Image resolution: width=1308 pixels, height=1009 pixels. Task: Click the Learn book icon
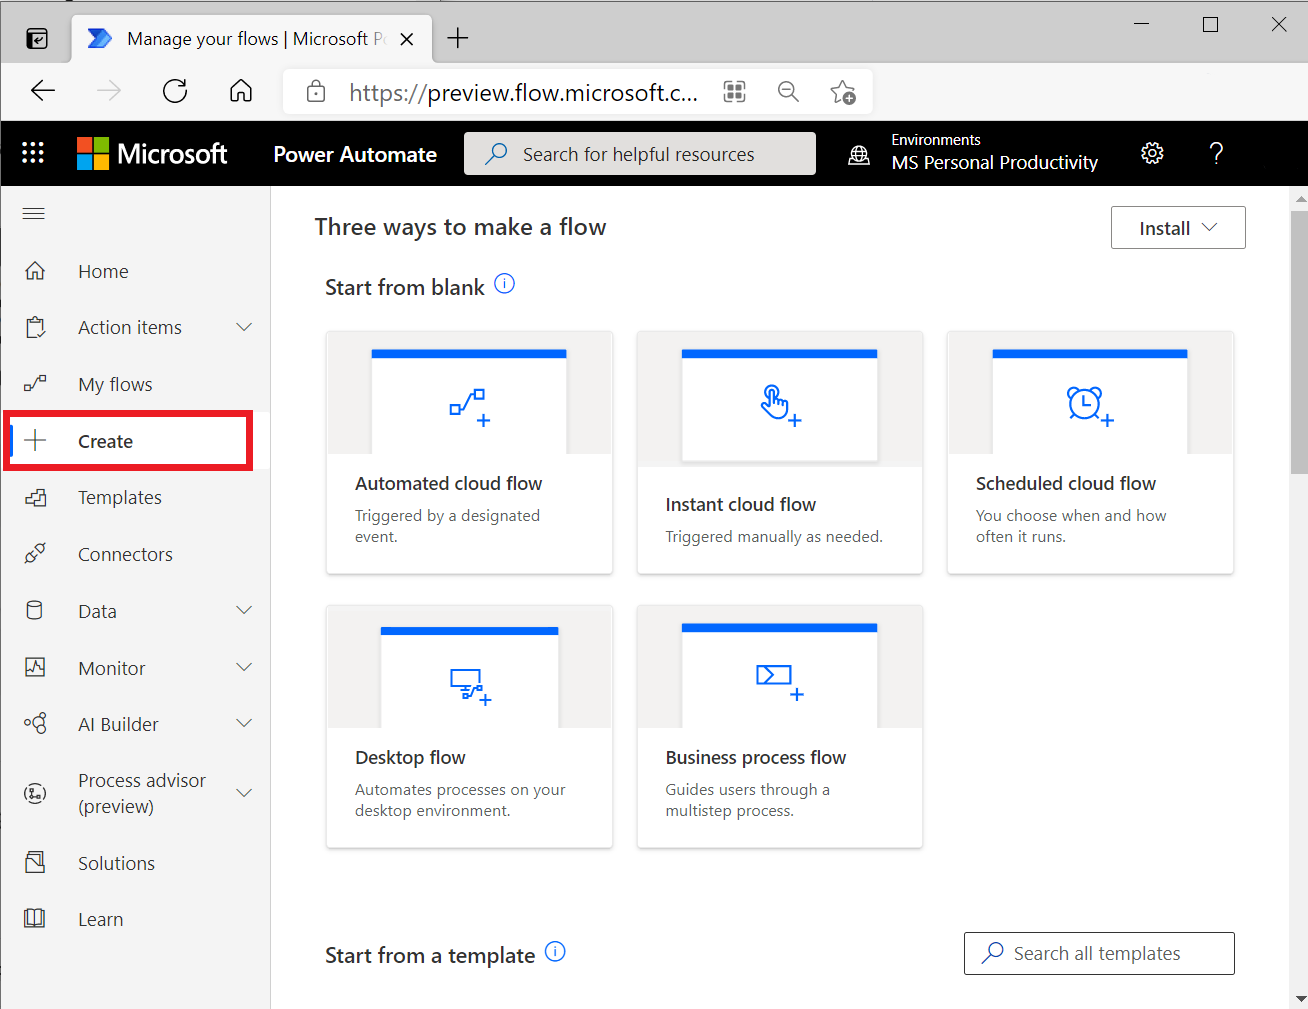pos(35,918)
